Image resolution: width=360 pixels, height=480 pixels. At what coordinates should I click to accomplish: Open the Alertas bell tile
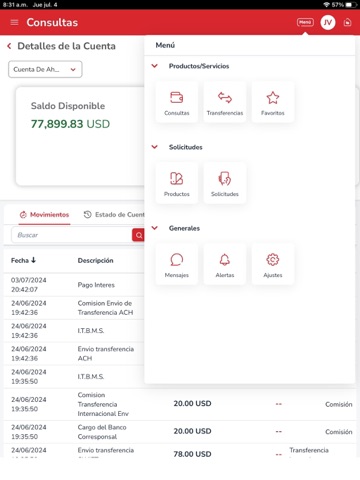click(225, 264)
